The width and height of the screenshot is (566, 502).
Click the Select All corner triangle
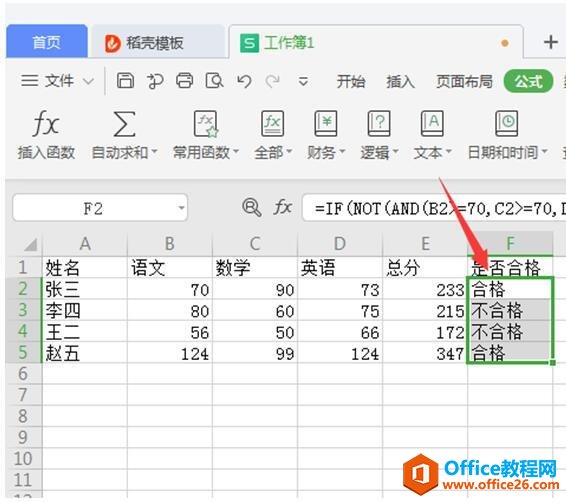31,244
